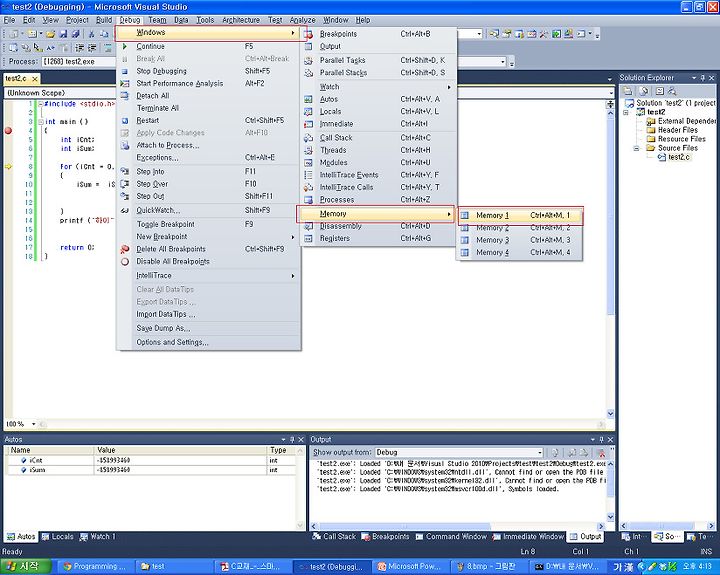This screenshot has width=720, height=575.
Task: Click the Detach All icon
Action: point(124,96)
